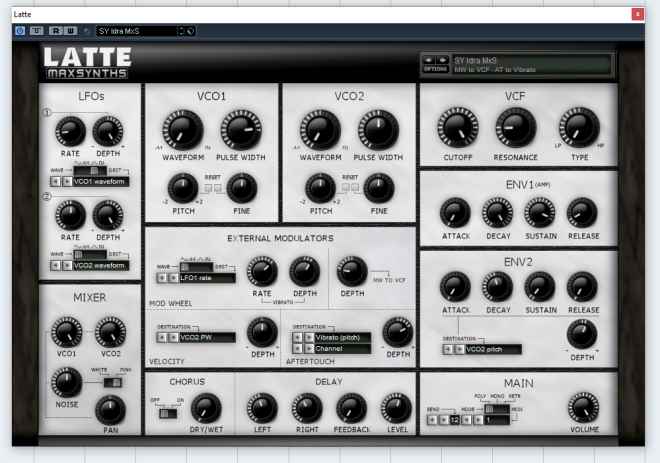Screen dimensions: 660x463
Task: Click LFO 1 RATE knob
Action: tap(70, 132)
